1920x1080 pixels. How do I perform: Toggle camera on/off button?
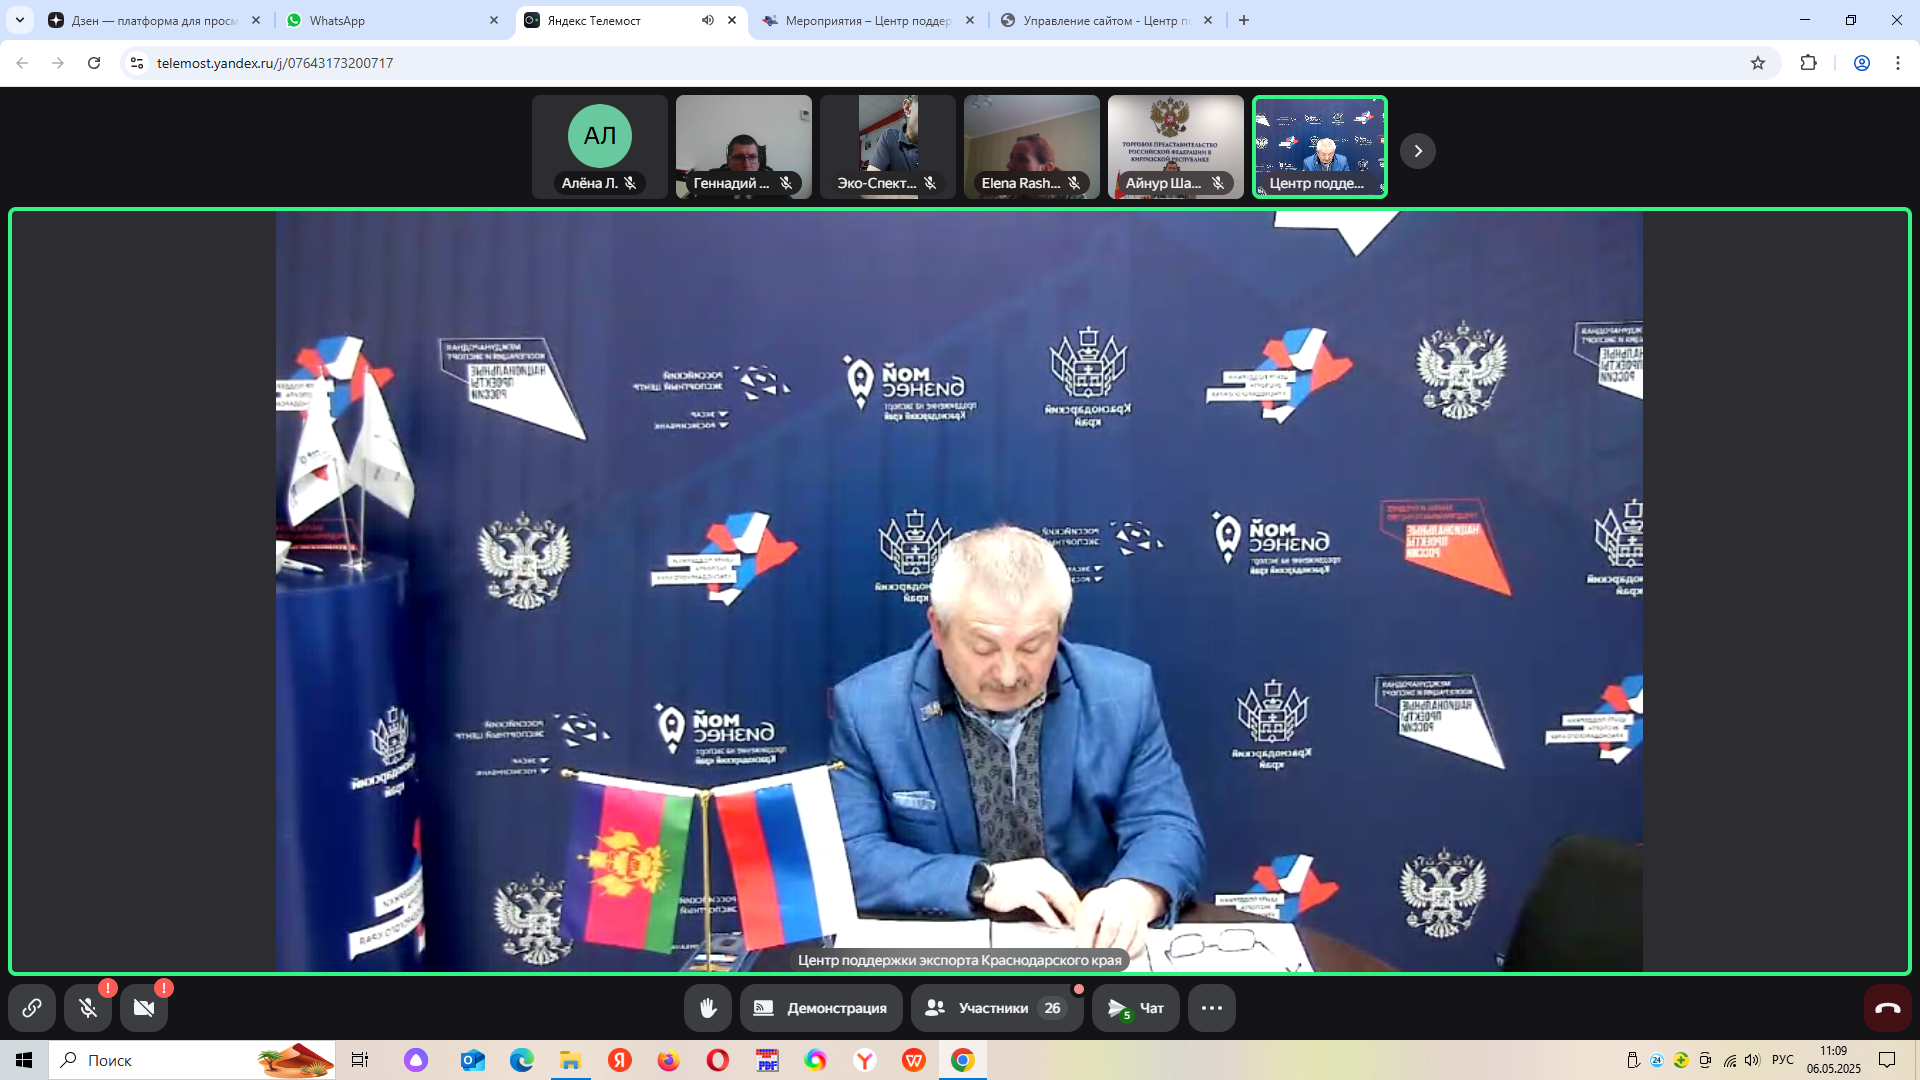click(144, 1008)
